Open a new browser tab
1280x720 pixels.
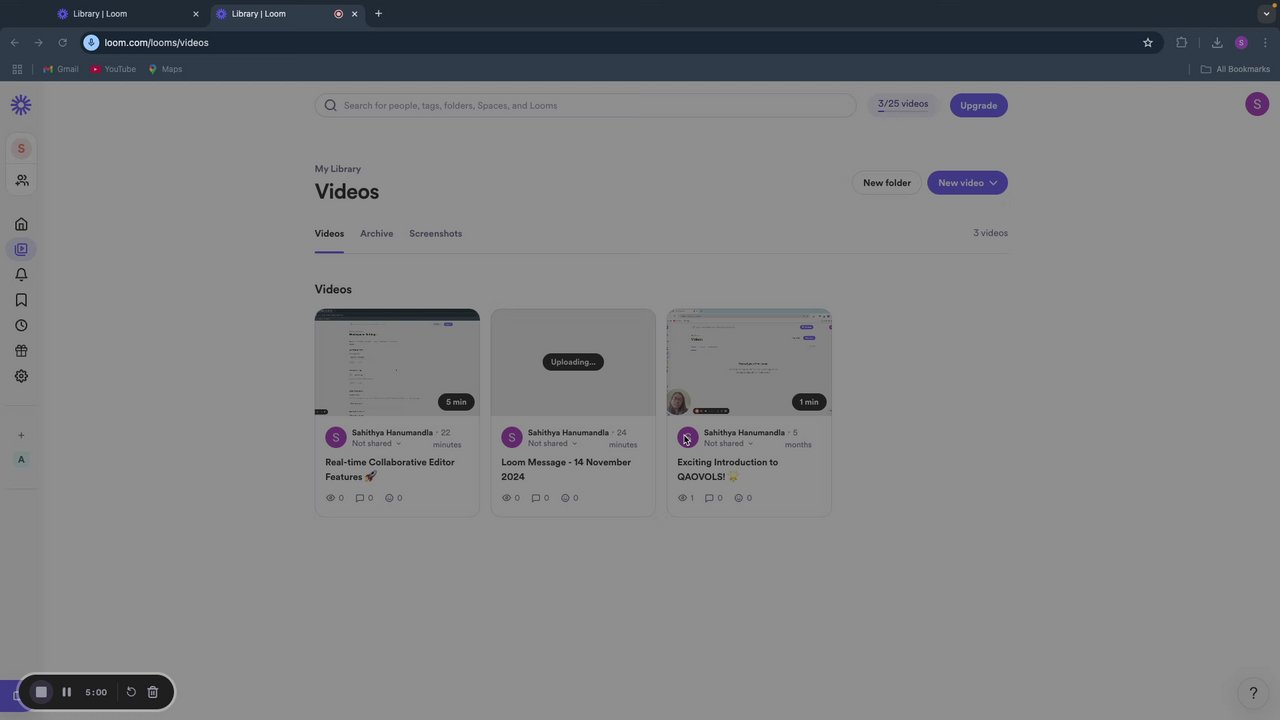pos(378,14)
